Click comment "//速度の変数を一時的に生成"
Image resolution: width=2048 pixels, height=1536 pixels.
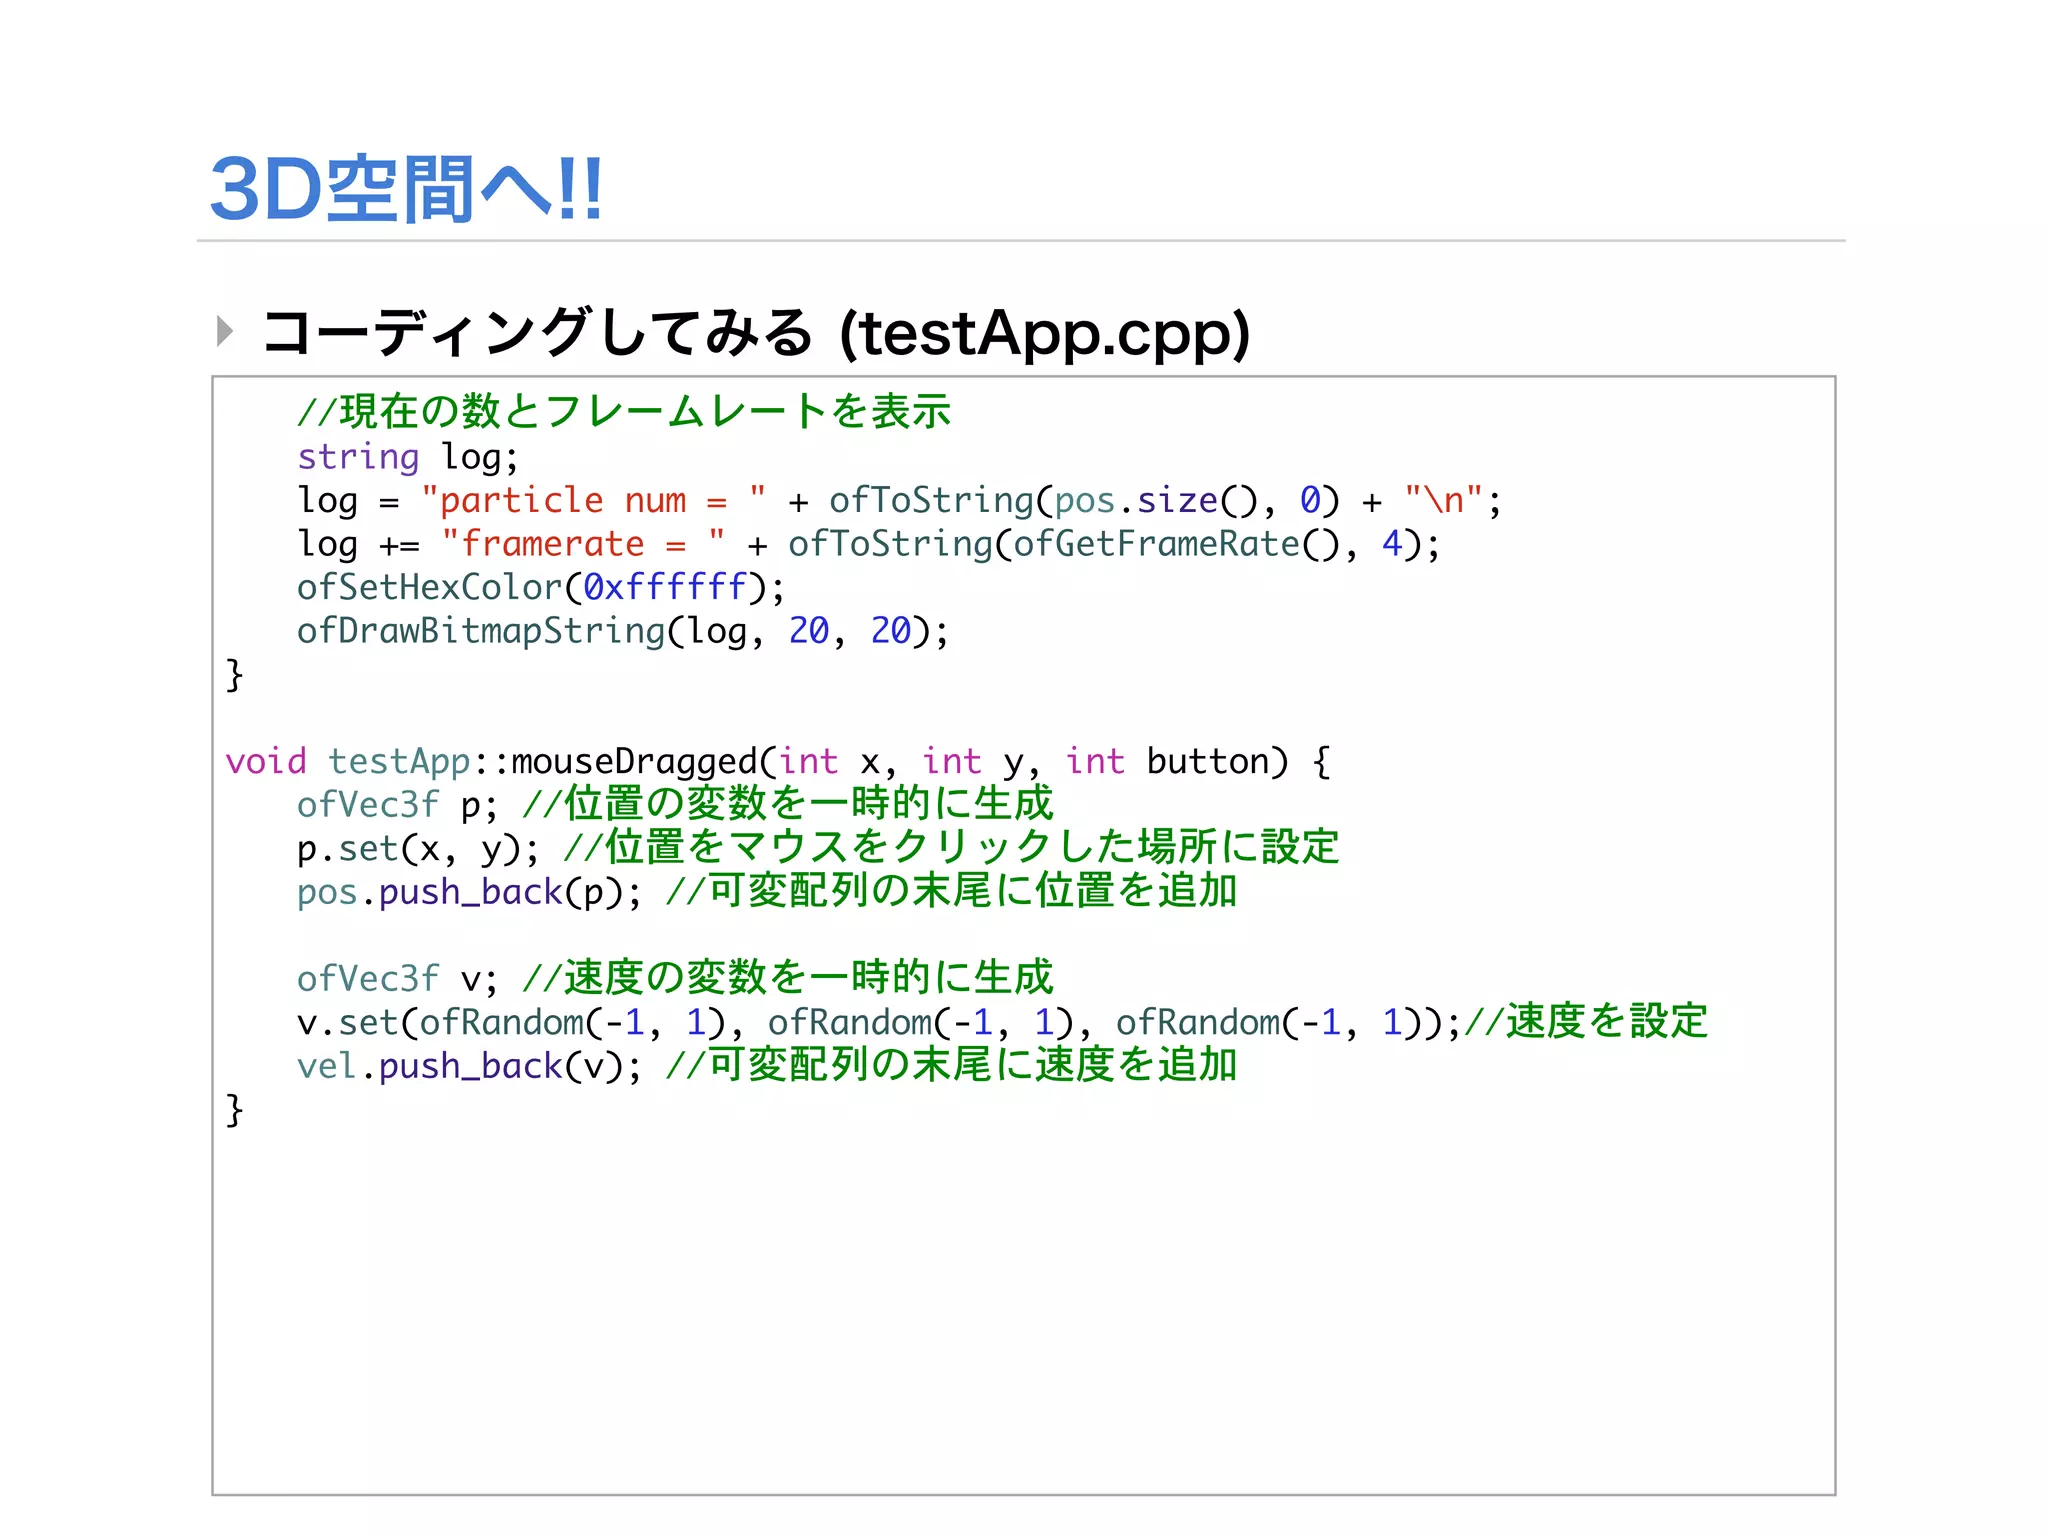tap(788, 978)
